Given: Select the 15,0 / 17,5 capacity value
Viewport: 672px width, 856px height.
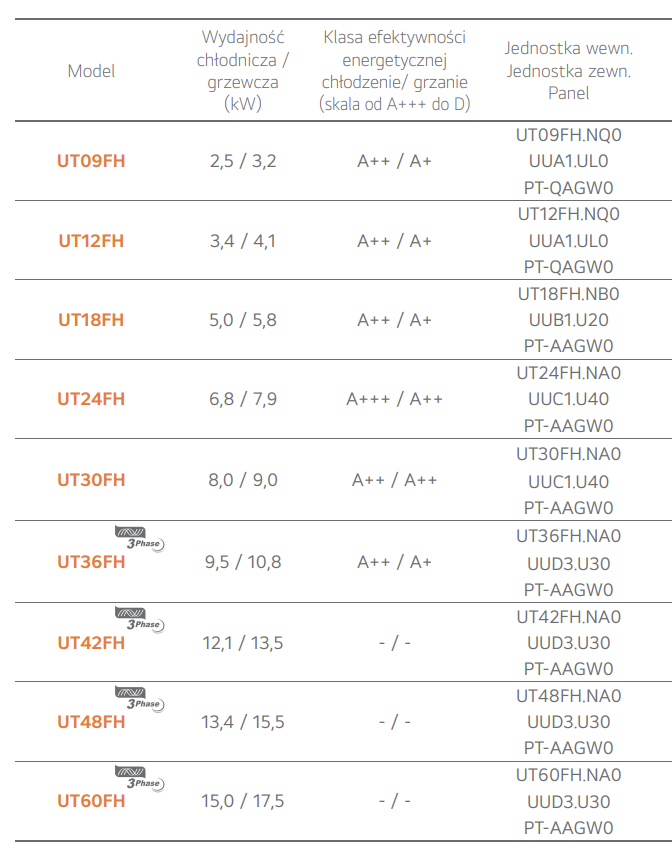Looking at the screenshot, I should pos(243,801).
